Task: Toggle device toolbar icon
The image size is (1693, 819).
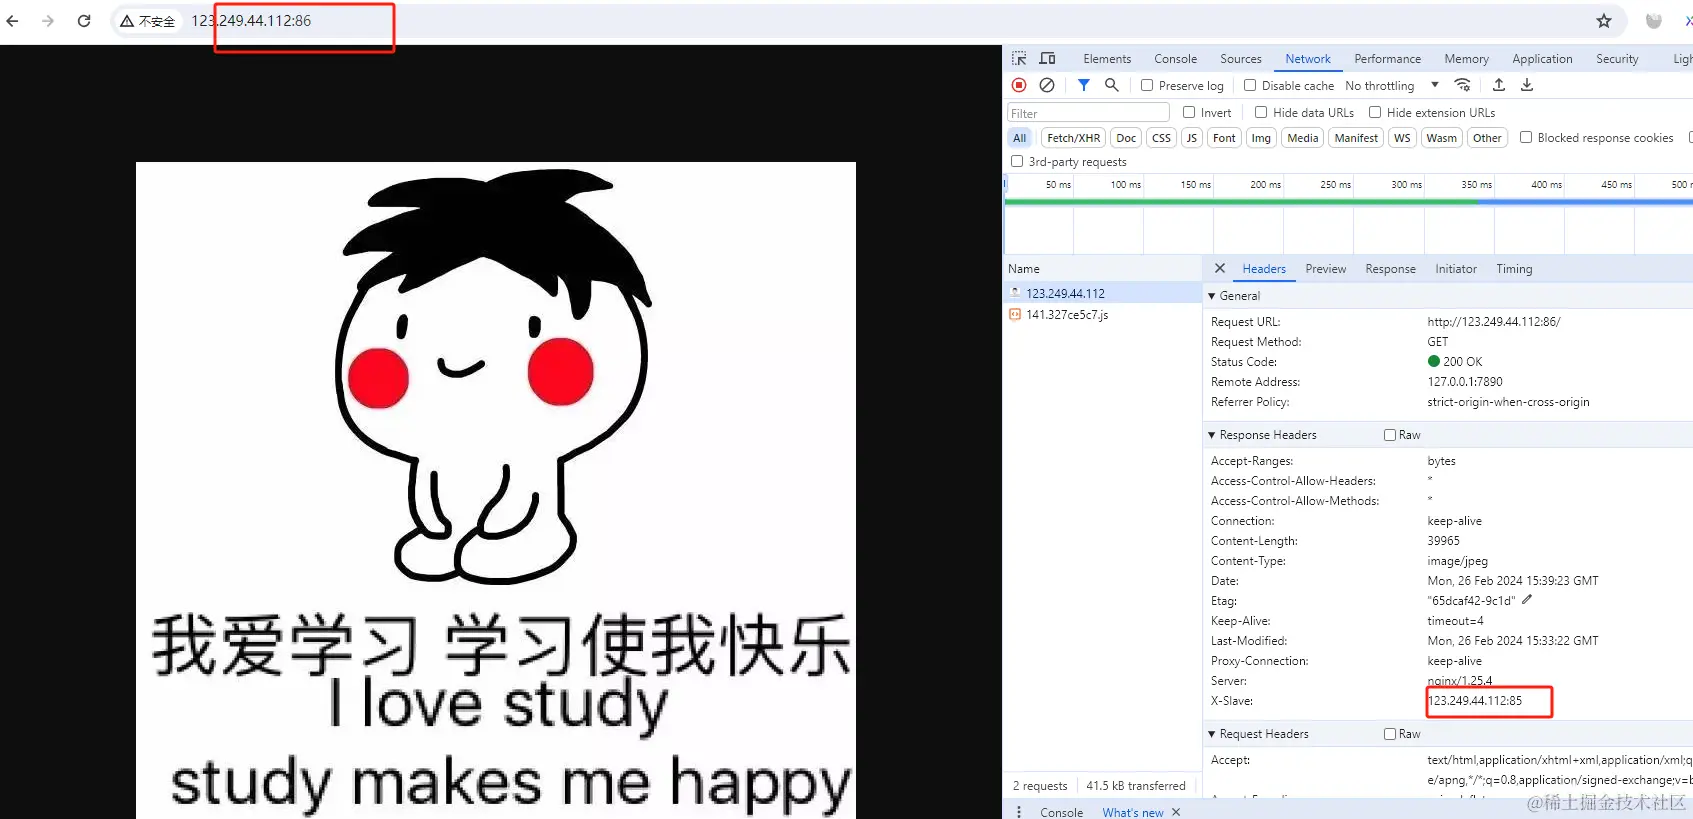Action: point(1047,59)
